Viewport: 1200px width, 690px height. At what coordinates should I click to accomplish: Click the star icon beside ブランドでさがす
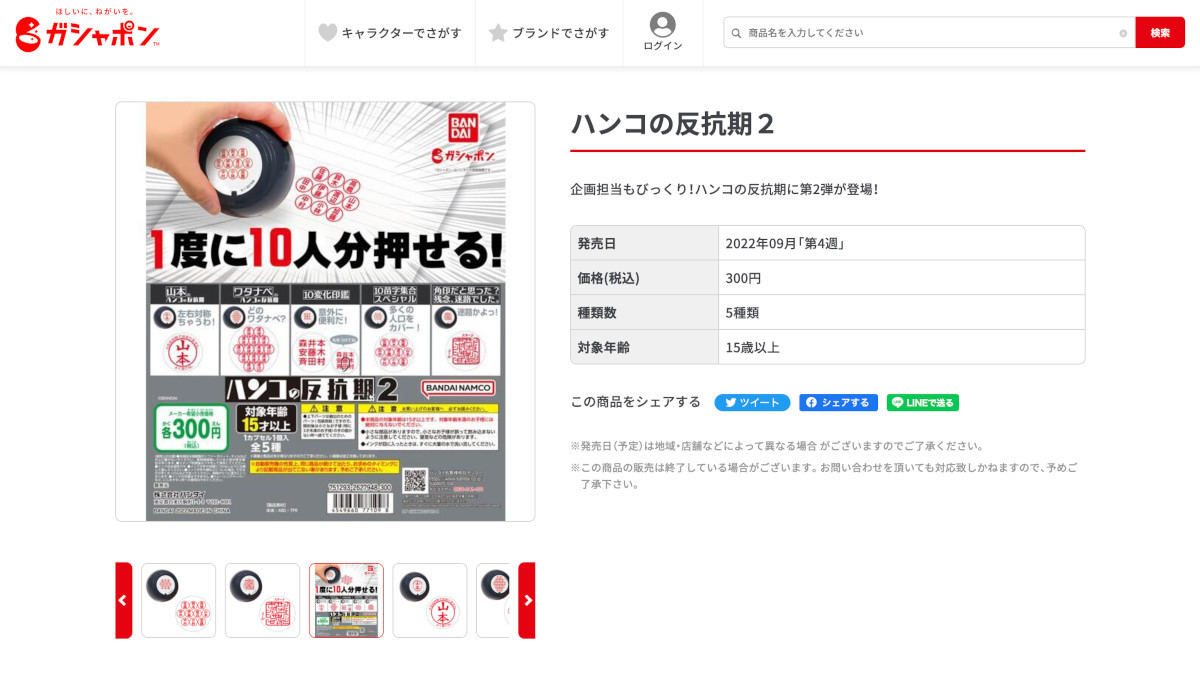click(498, 33)
